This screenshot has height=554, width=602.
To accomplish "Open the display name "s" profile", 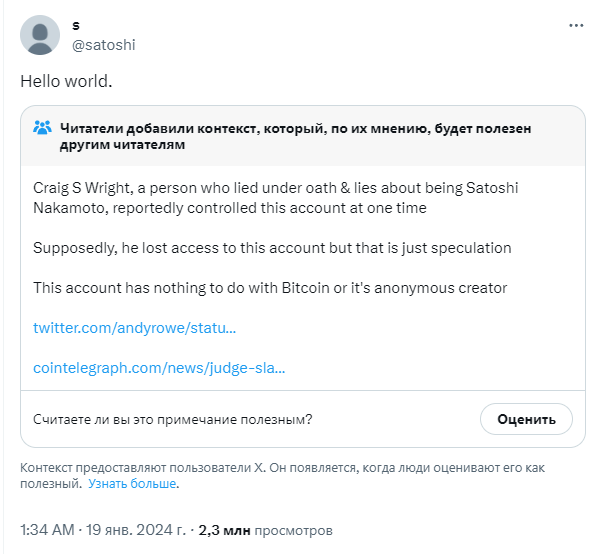I will [x=77, y=25].
